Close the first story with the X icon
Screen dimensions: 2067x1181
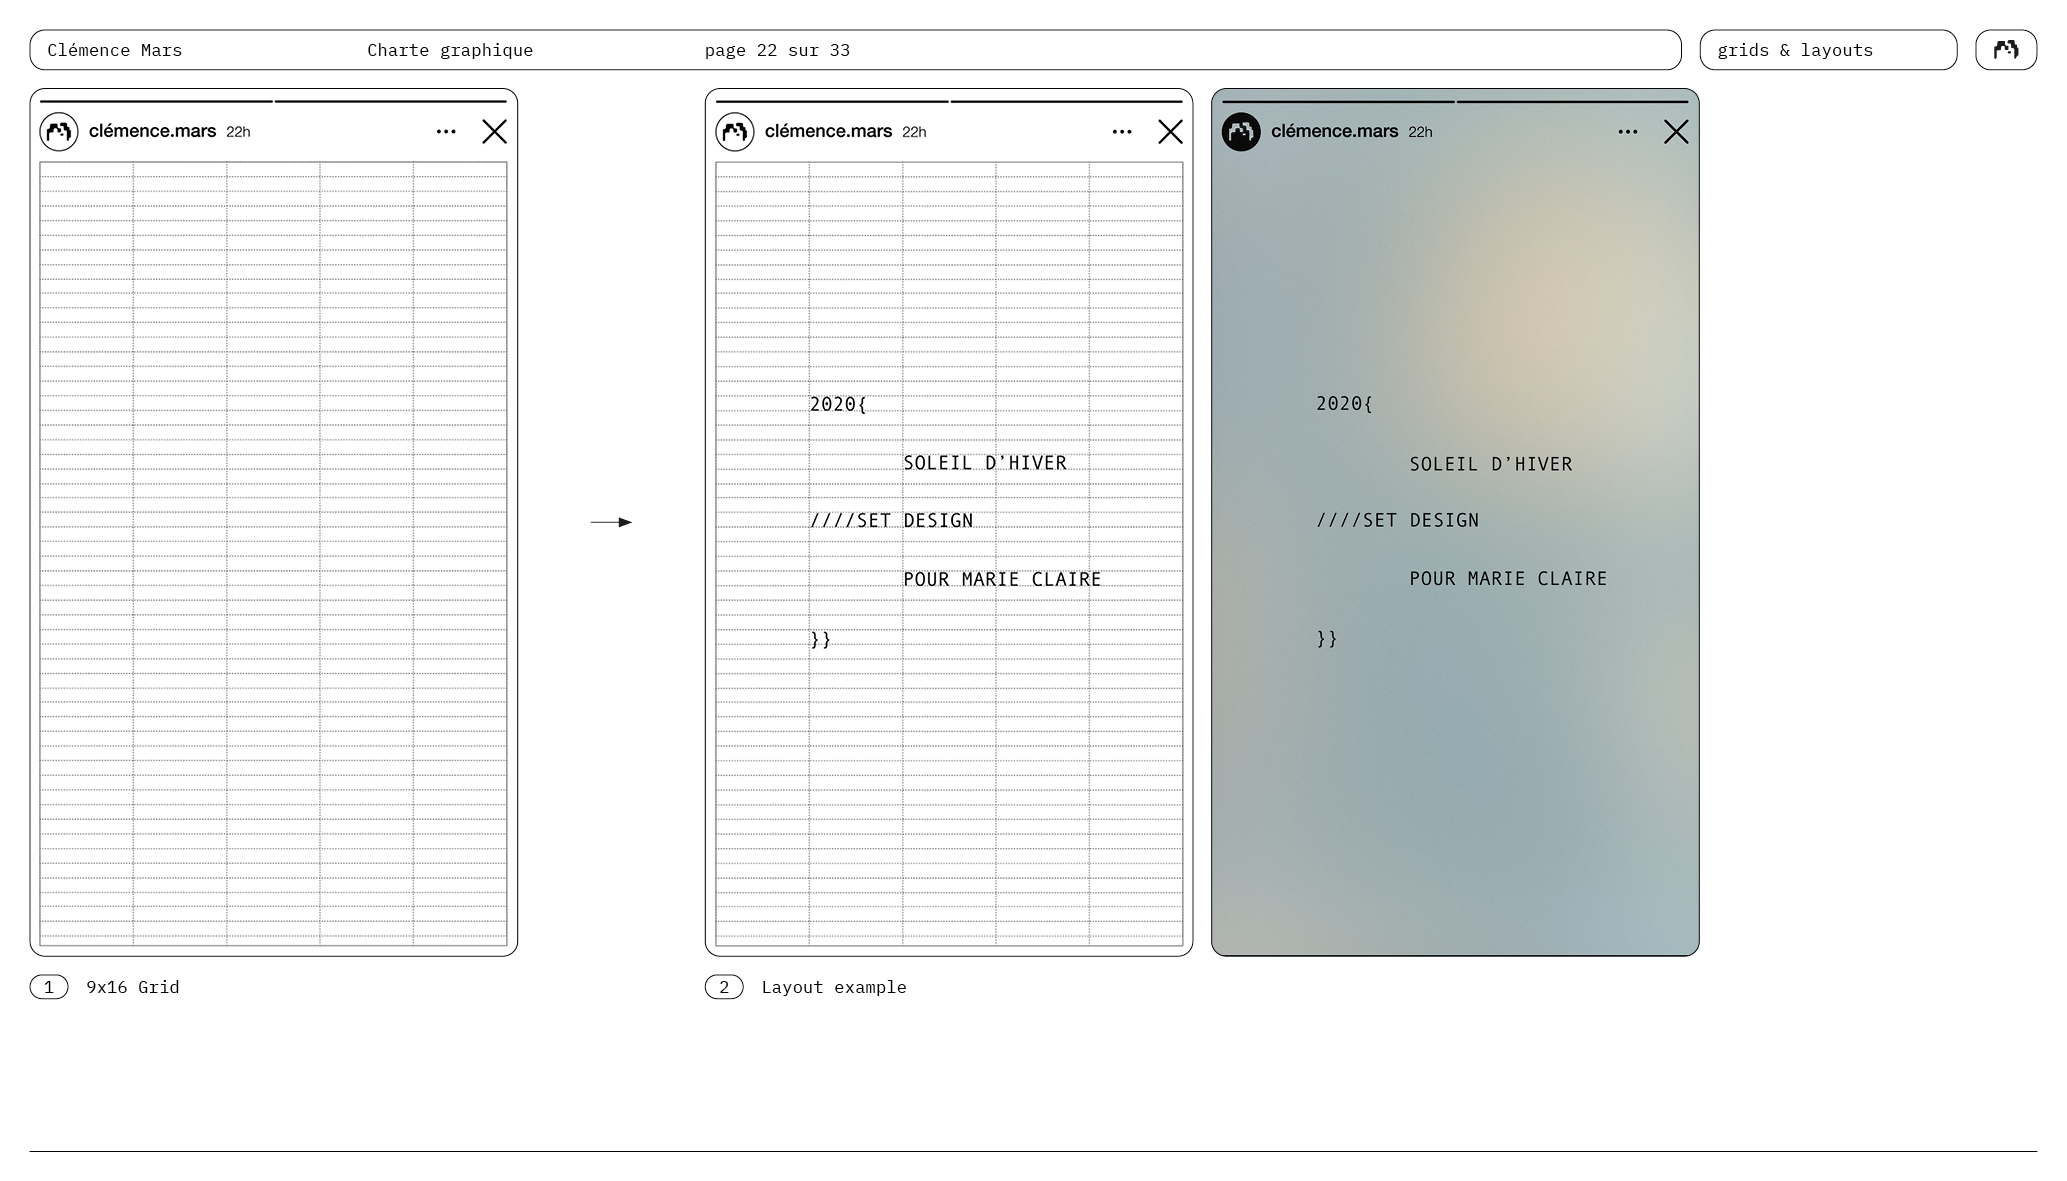494,131
